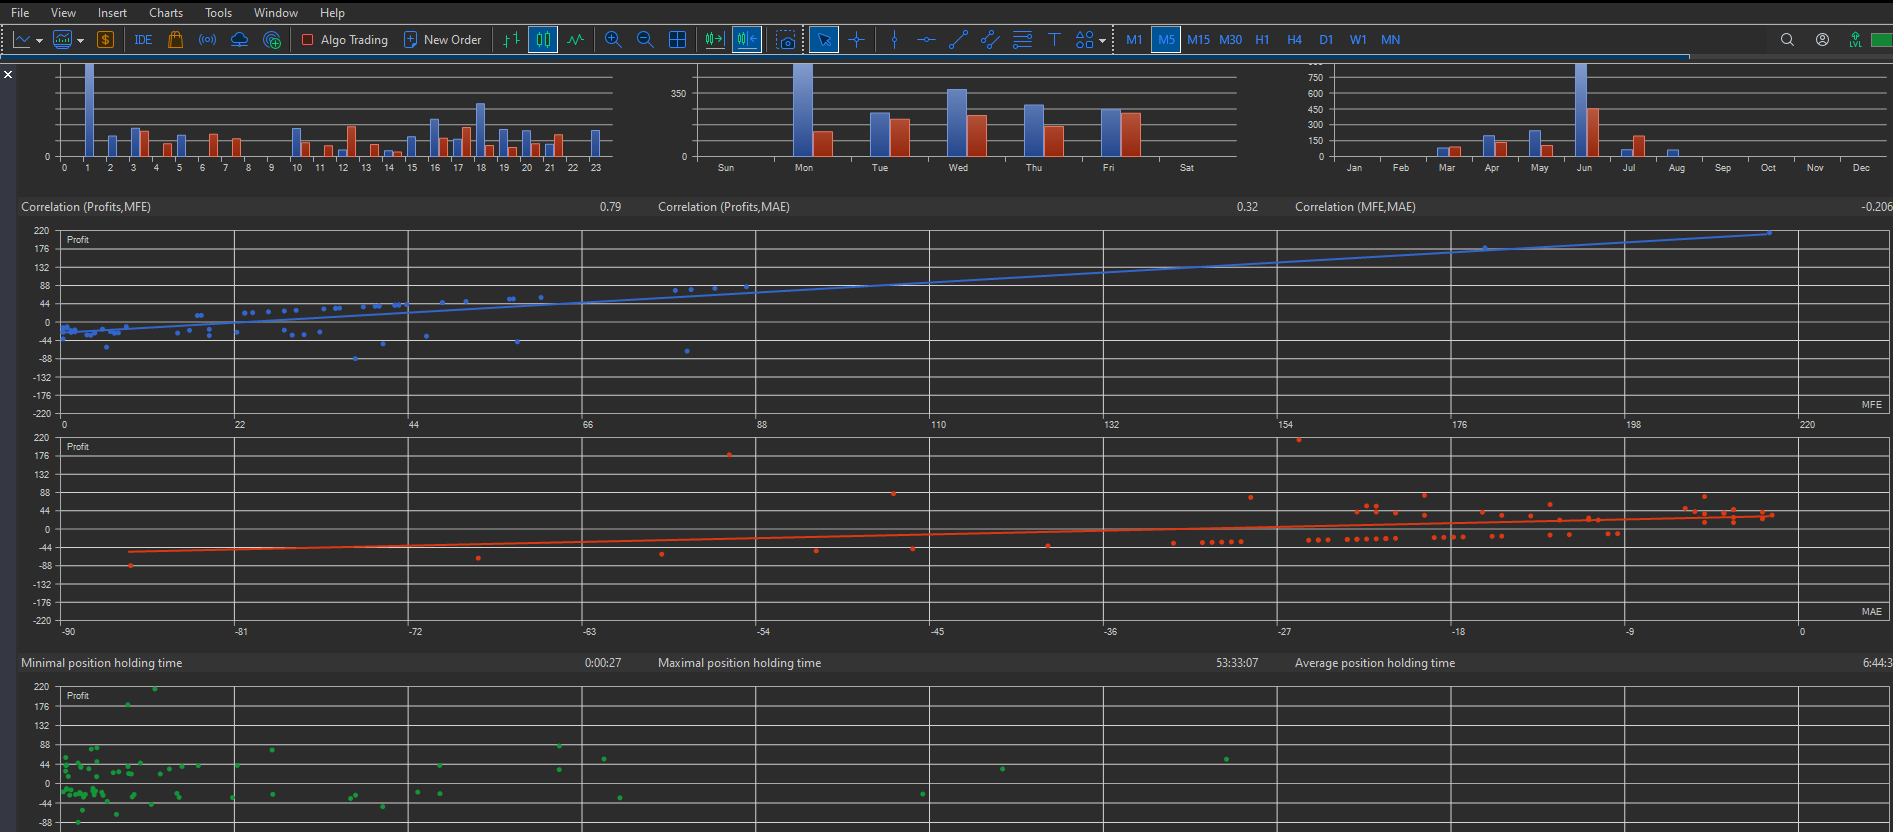
Task: Switch to H4 timeframe
Action: click(1294, 40)
